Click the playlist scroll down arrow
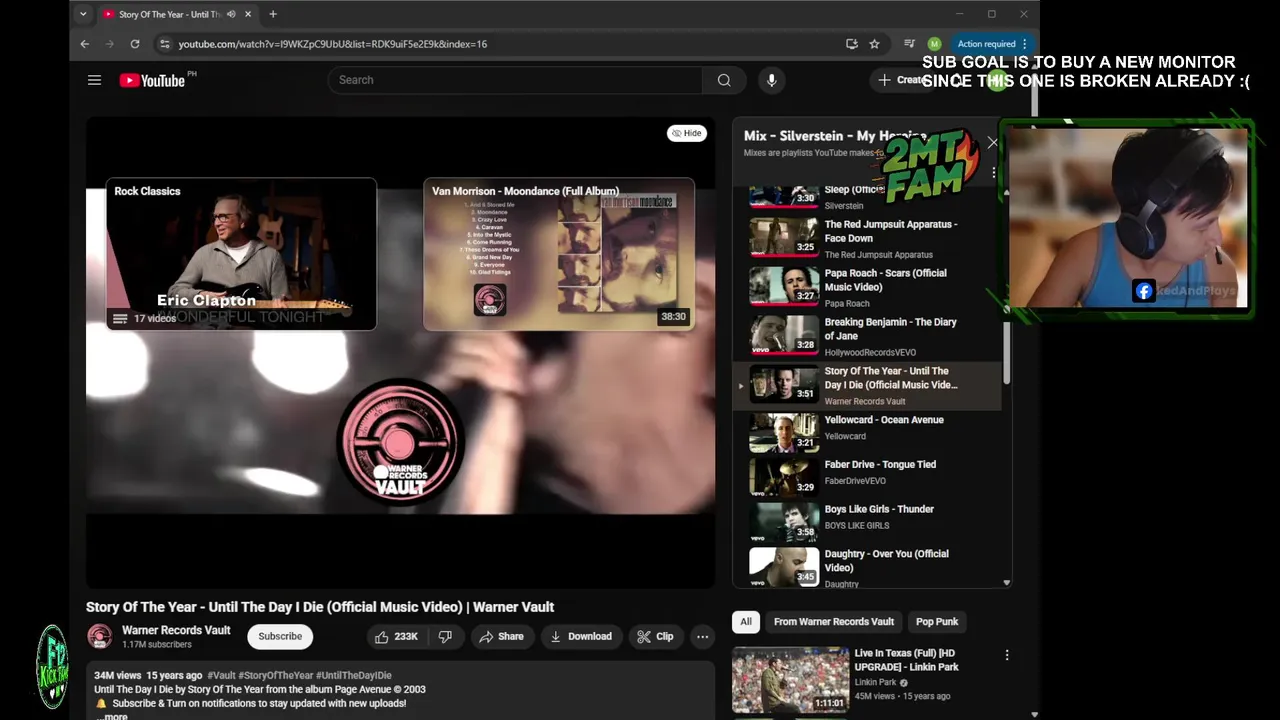 (x=1006, y=582)
